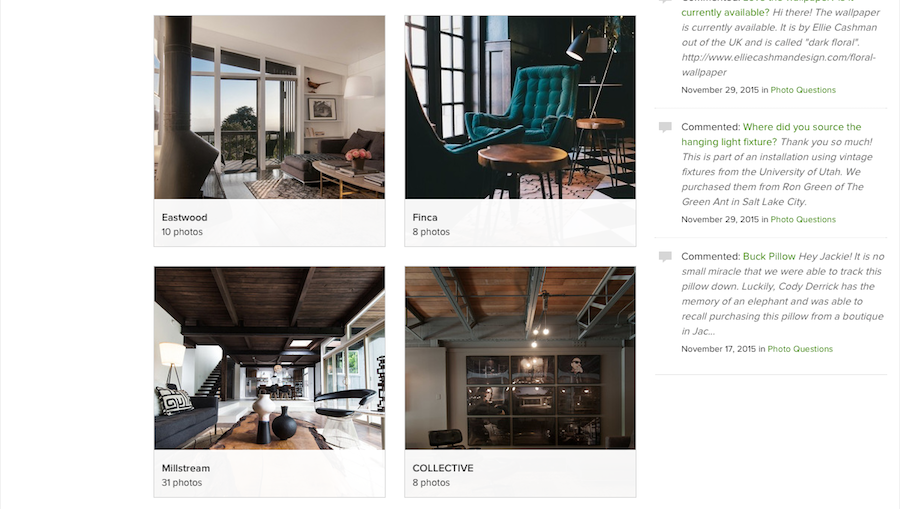The image size is (900, 509).
Task: Click the '10 photos' count under Eastwood
Action: pos(182,232)
